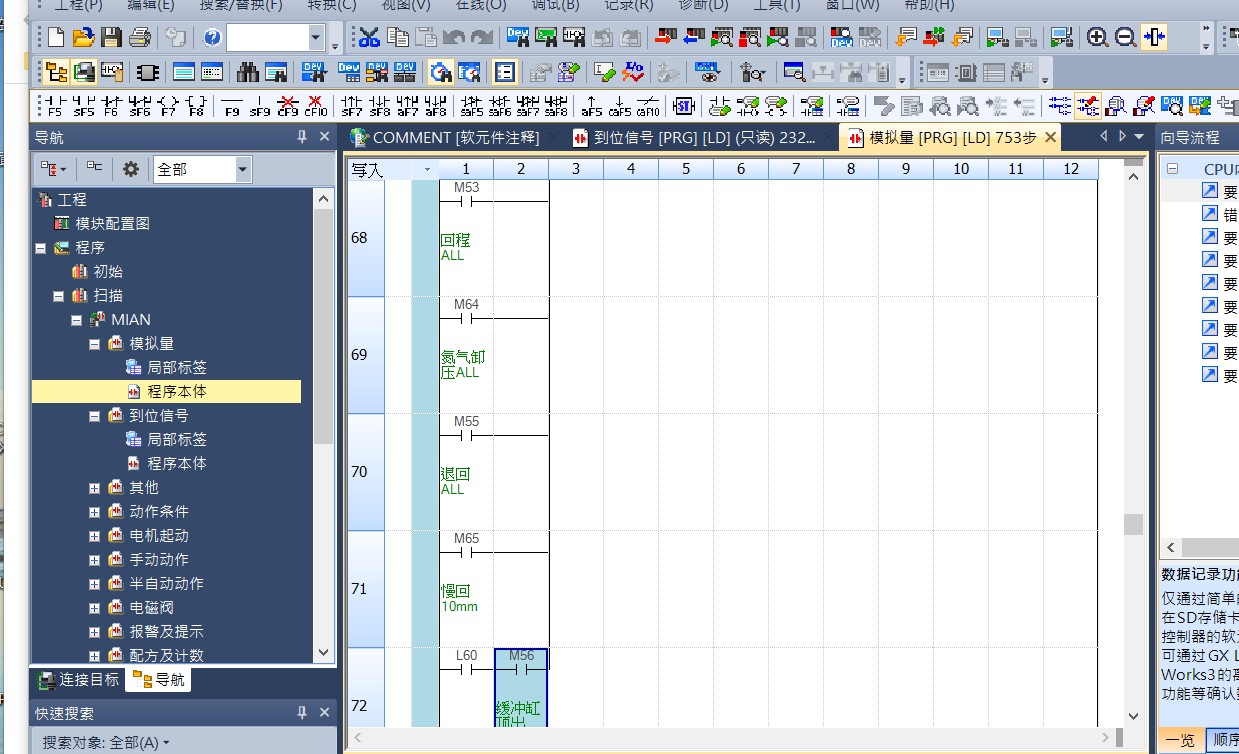Collapse the 模拟量 tree node
Image resolution: width=1239 pixels, height=754 pixels.
click(94, 344)
